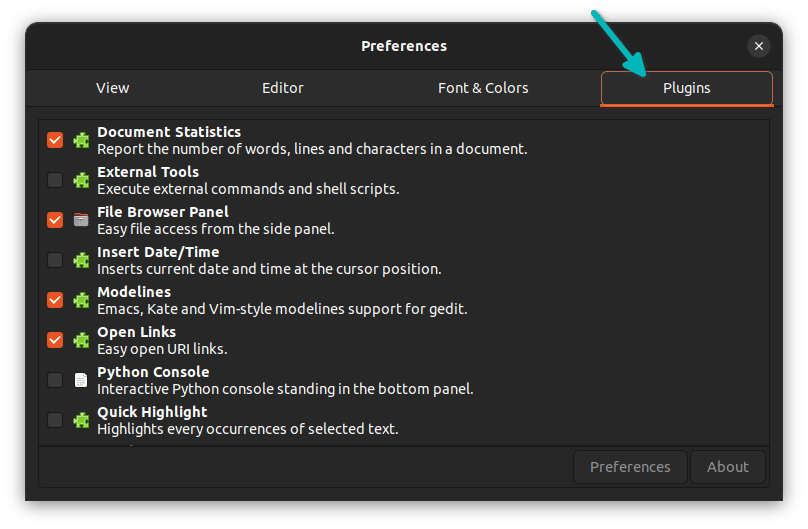Click the File Browser Panel icon

(x=81, y=220)
